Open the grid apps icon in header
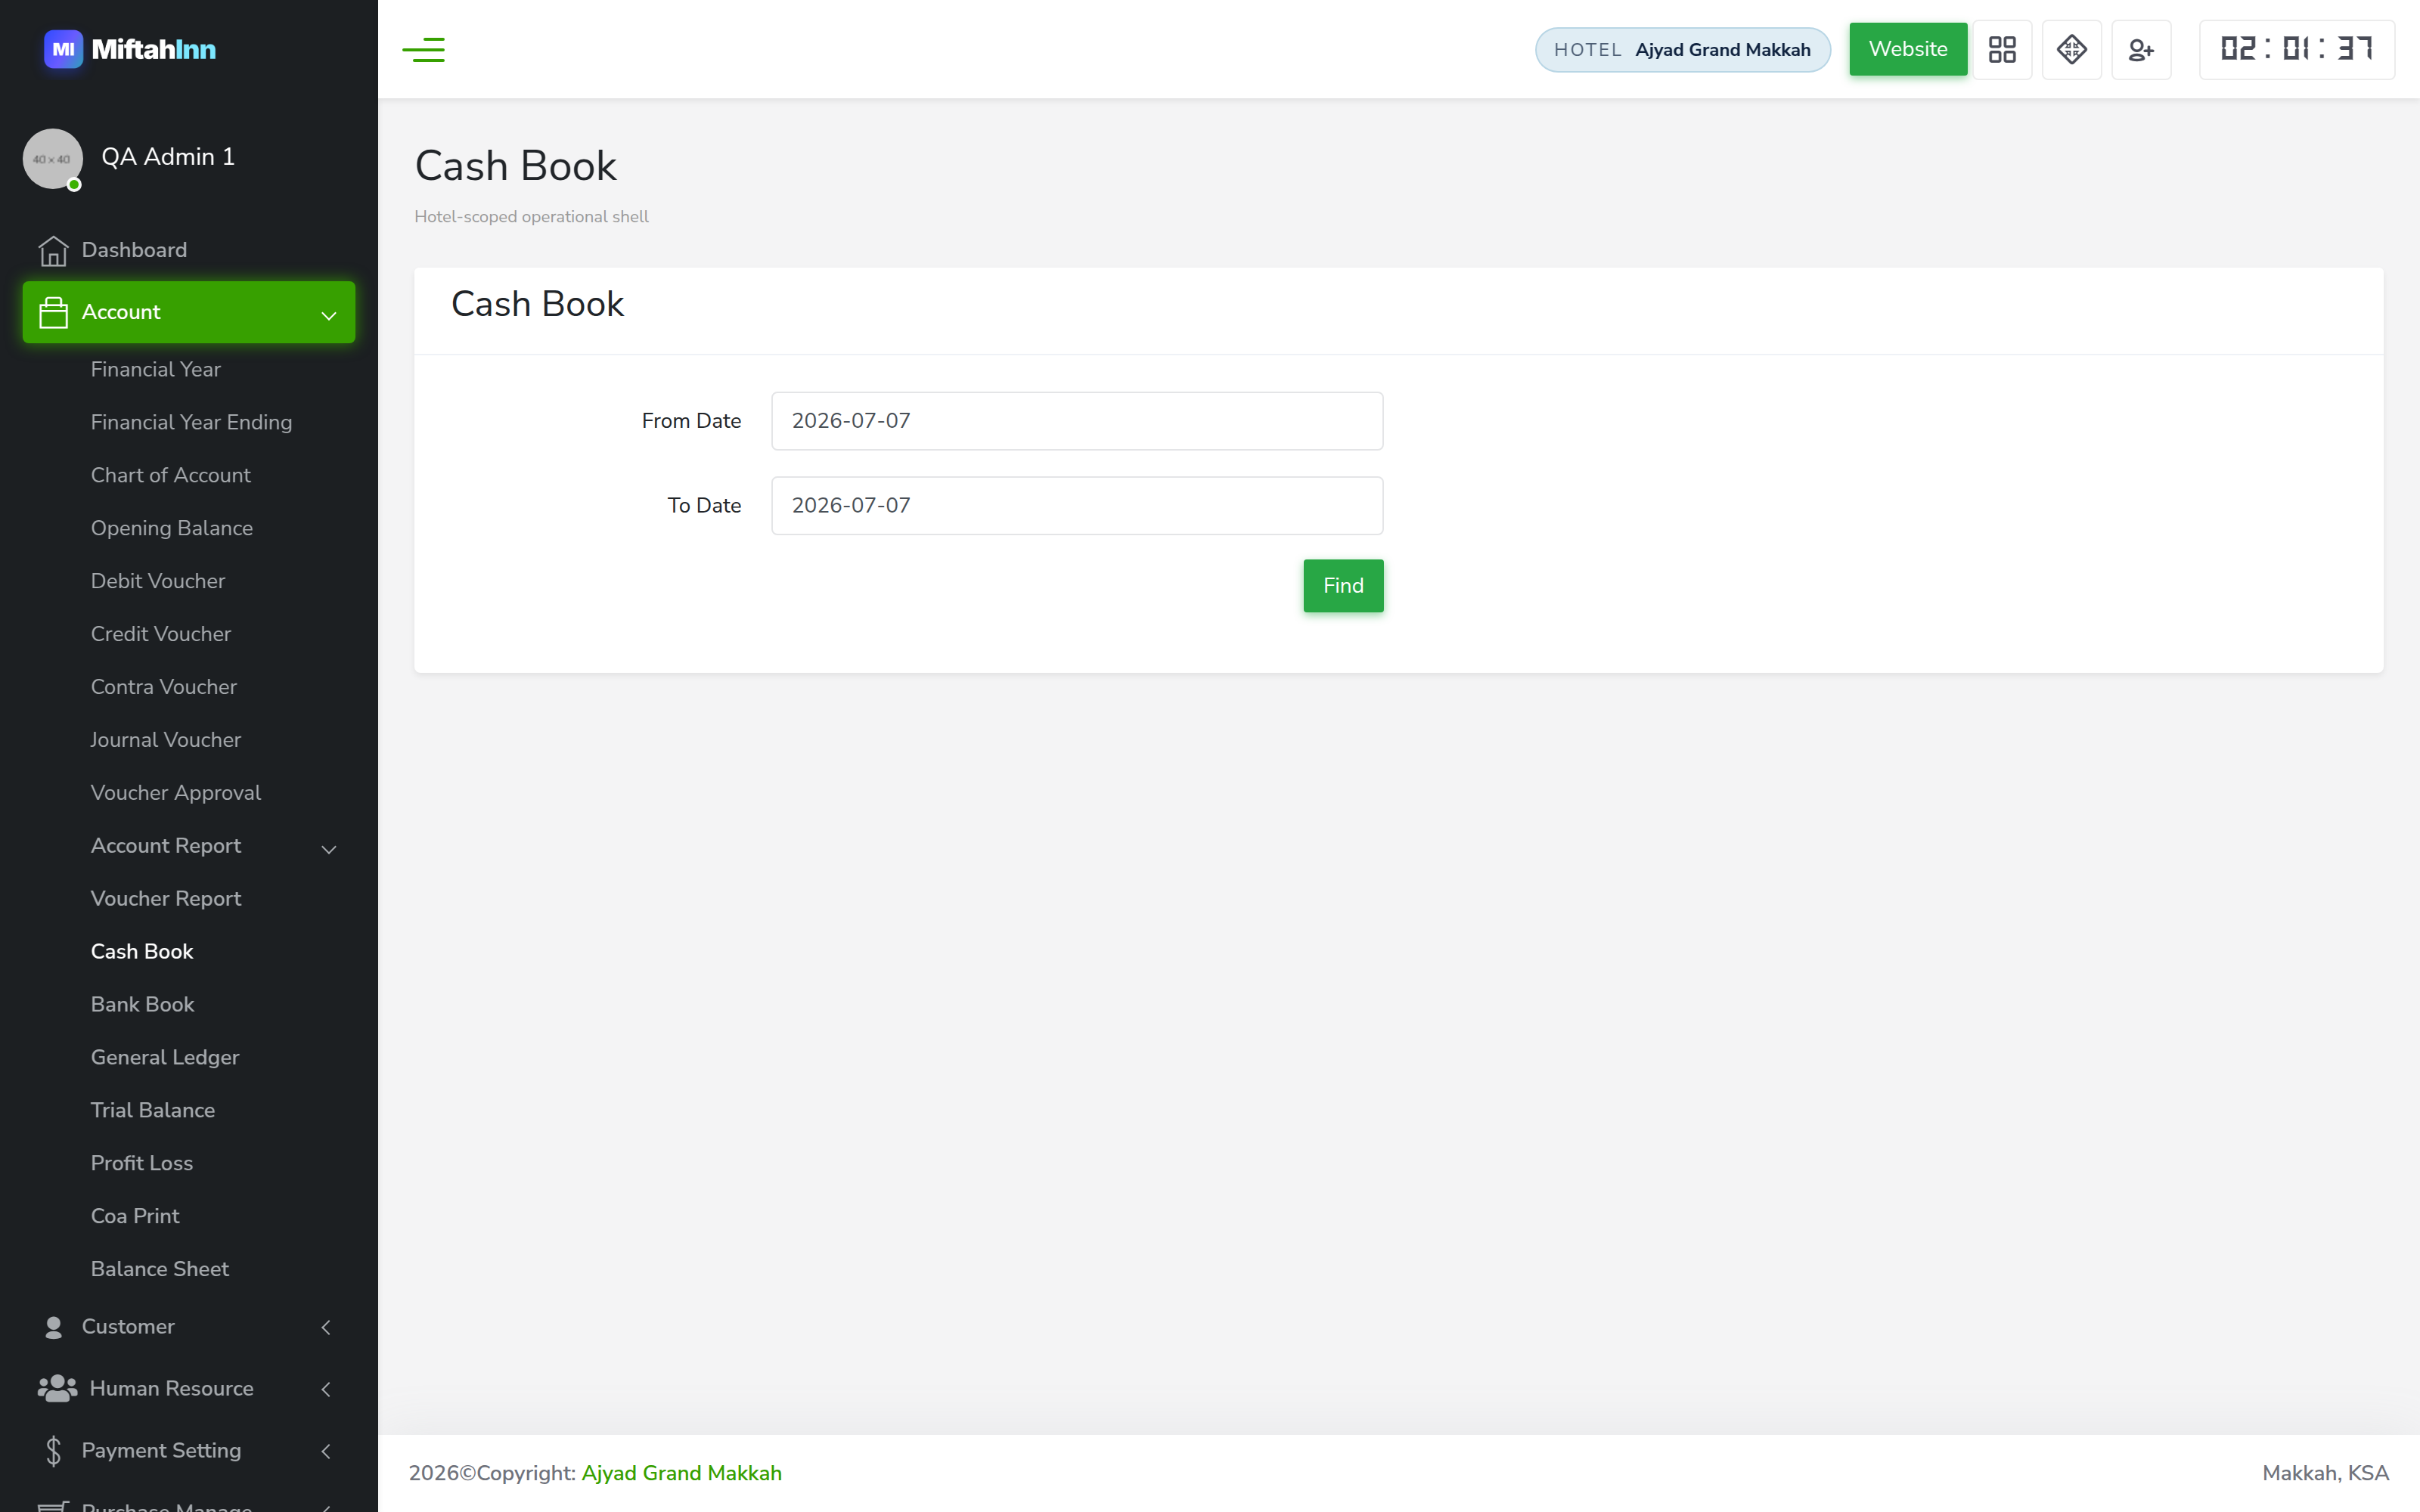The width and height of the screenshot is (2420, 1512). point(2002,49)
